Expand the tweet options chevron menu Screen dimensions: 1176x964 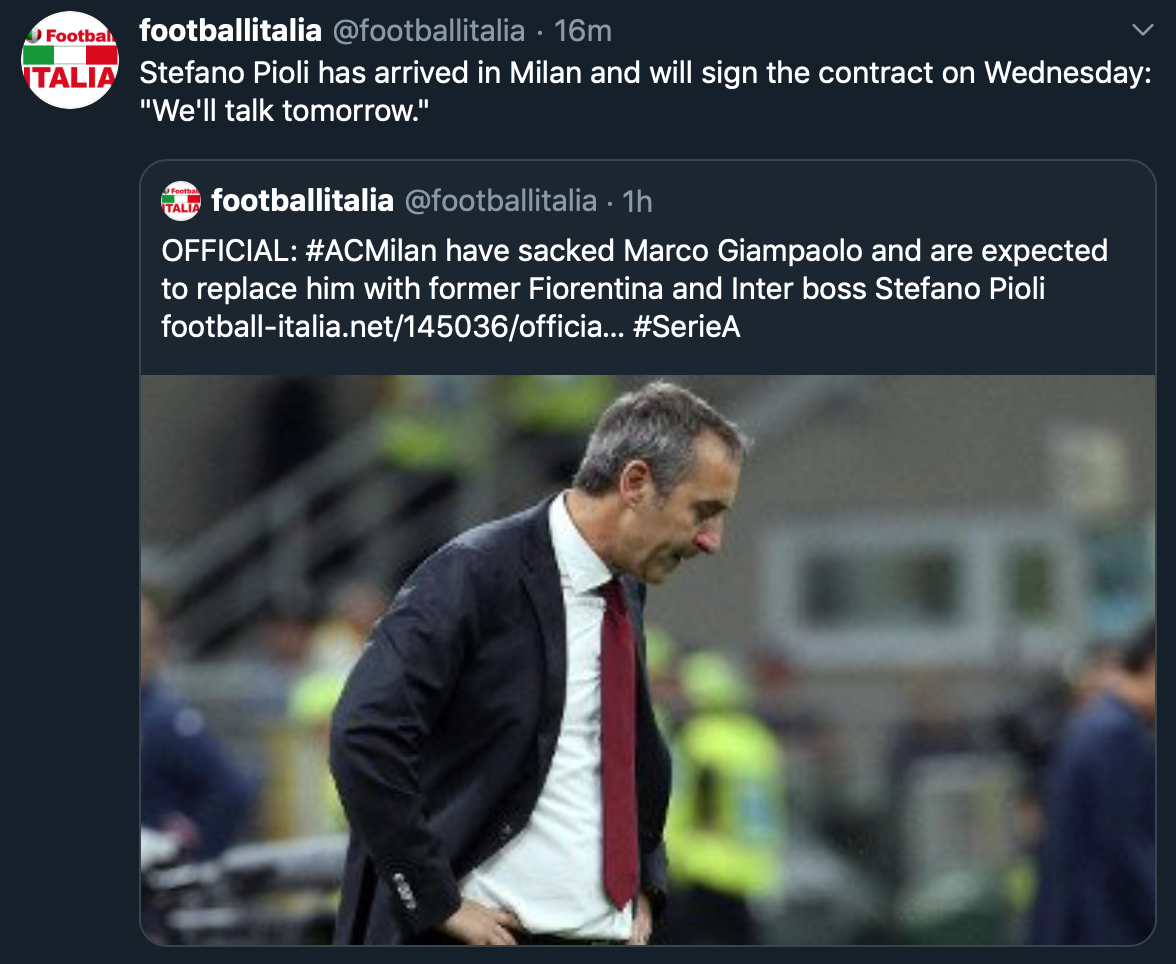(1142, 30)
